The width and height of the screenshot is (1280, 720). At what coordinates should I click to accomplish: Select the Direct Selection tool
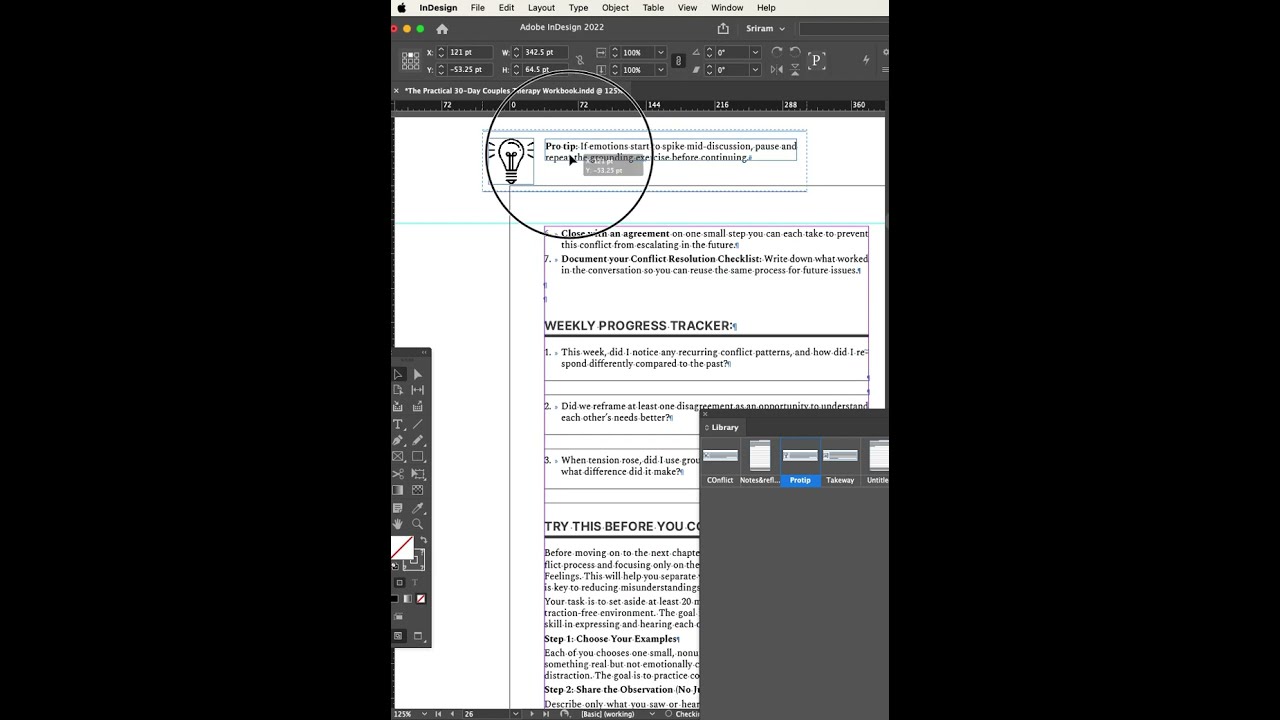417,374
